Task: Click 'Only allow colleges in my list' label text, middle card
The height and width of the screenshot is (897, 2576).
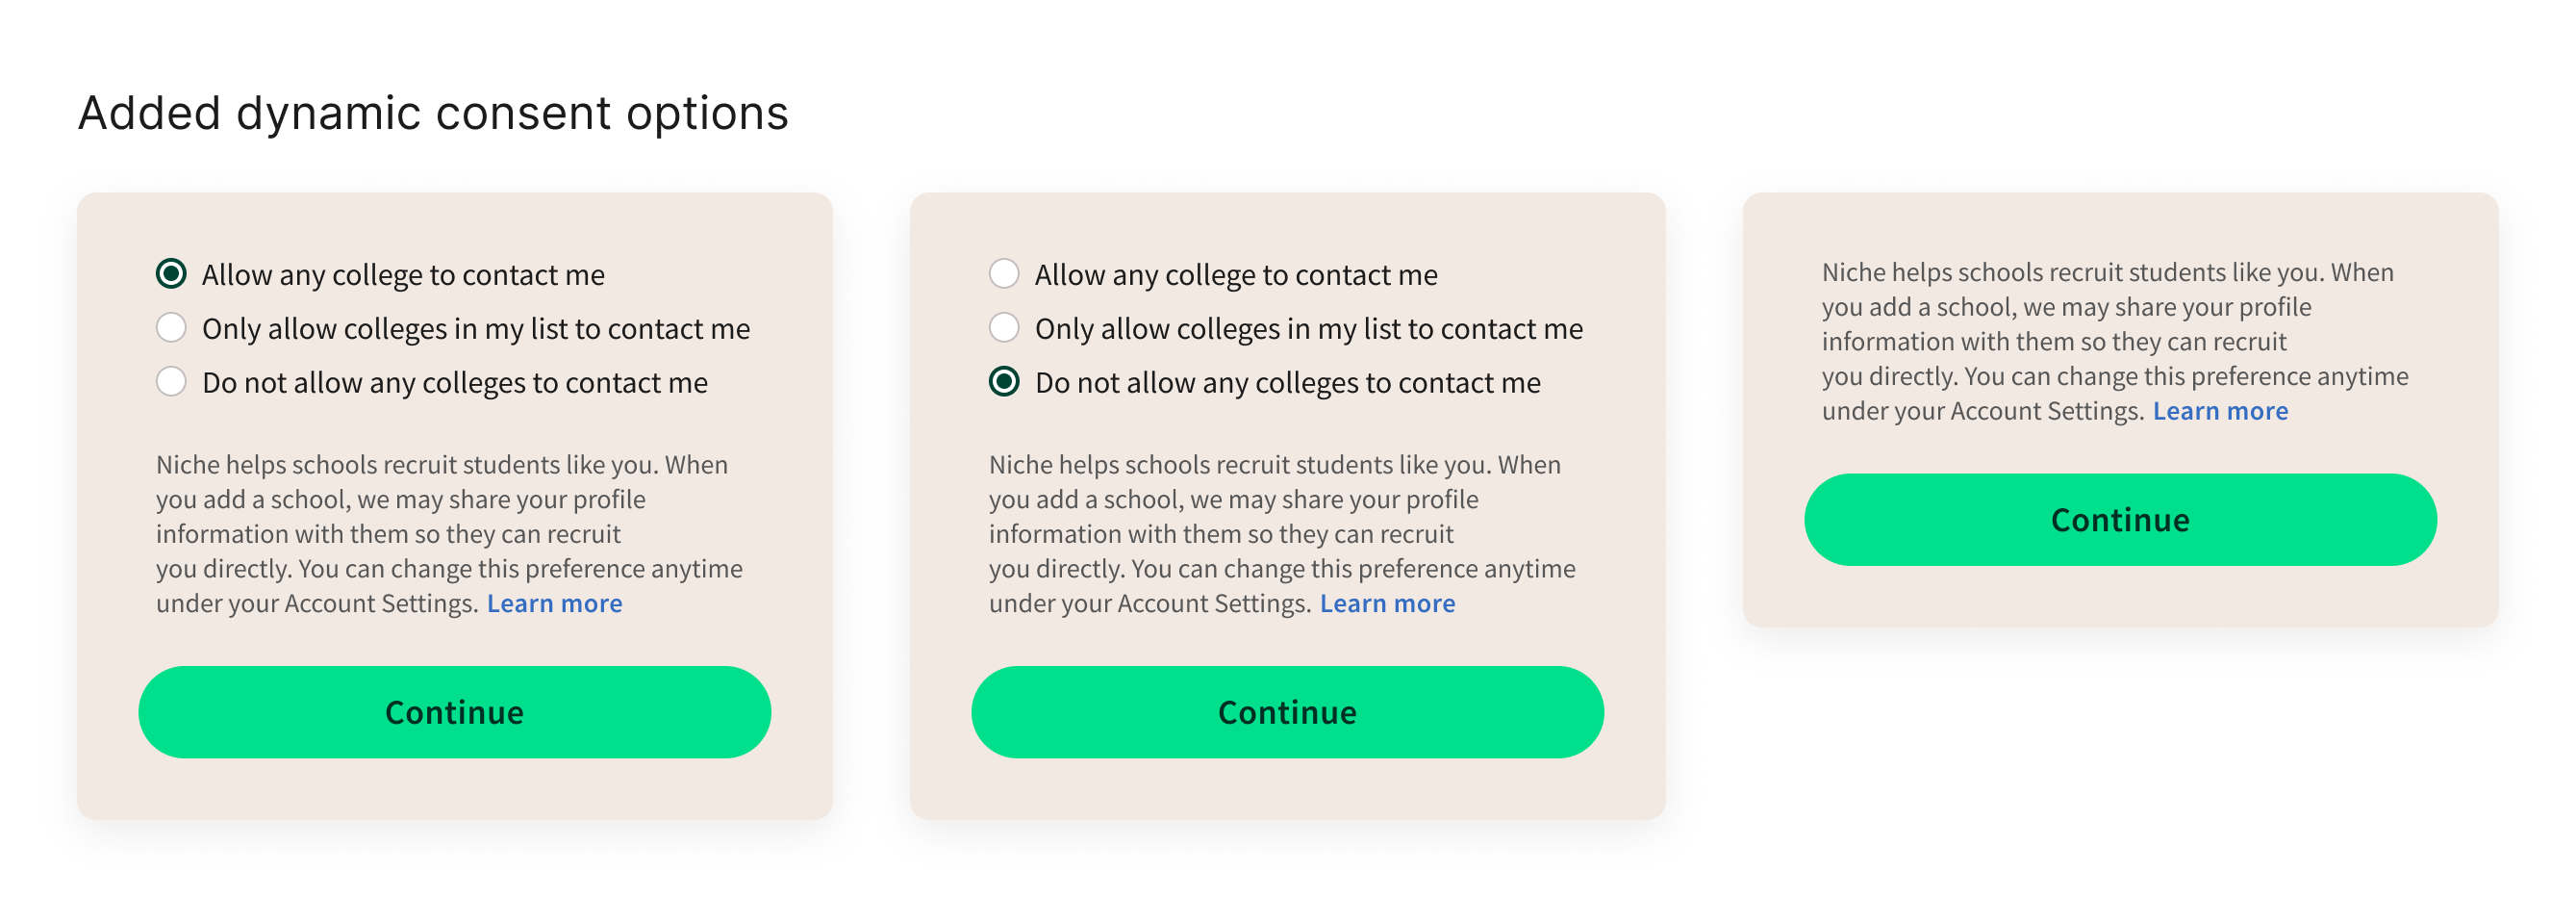Action: pyautogui.click(x=1309, y=329)
